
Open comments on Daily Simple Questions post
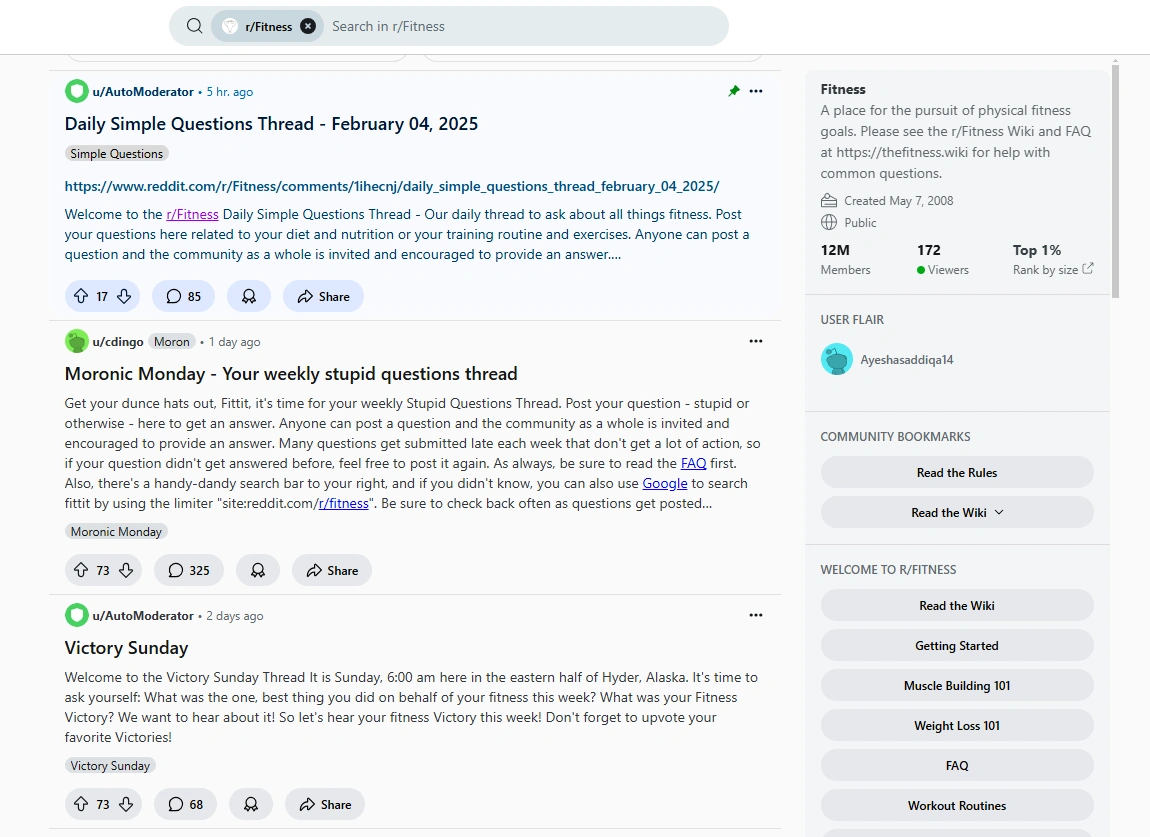183,296
